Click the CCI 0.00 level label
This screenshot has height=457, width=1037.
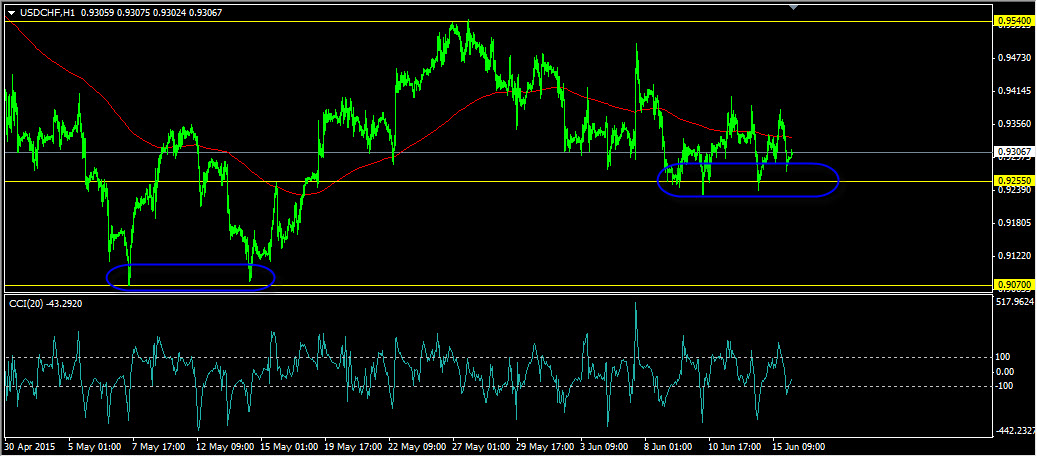click(x=1007, y=372)
